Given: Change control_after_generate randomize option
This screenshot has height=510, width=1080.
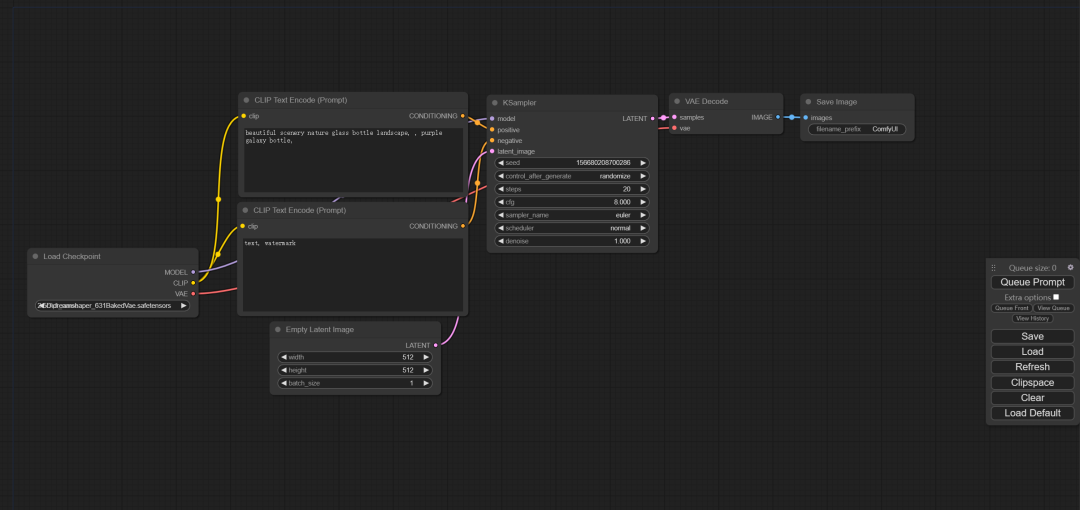Looking at the screenshot, I should [x=572, y=176].
